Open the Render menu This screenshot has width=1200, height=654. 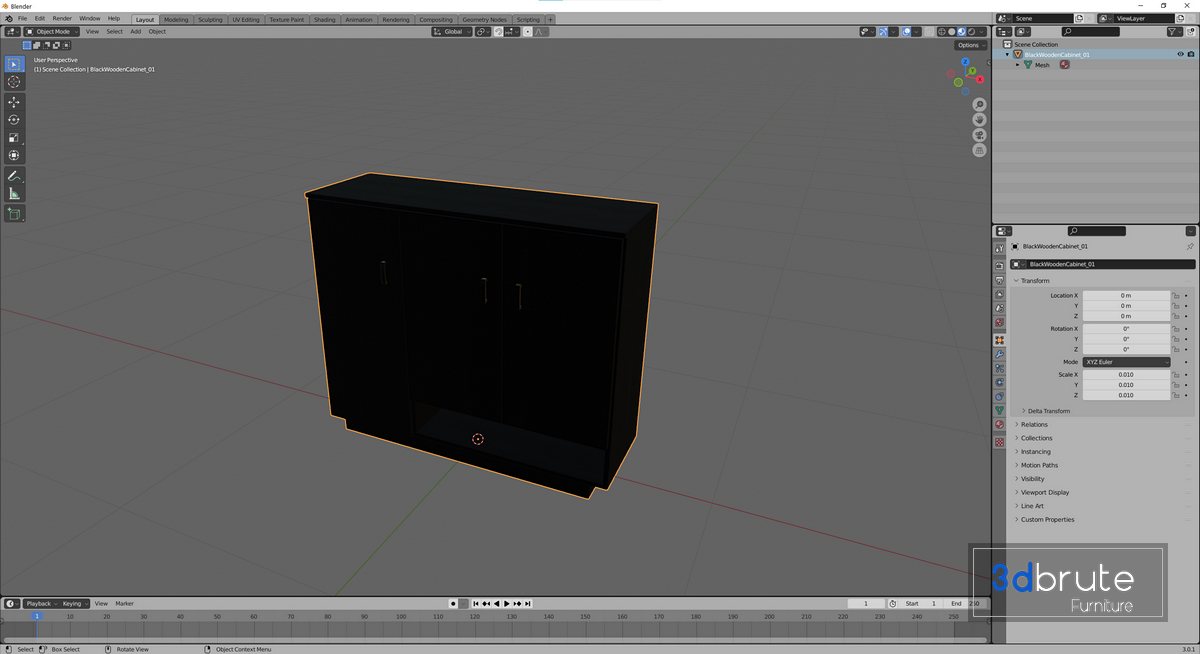(62, 19)
